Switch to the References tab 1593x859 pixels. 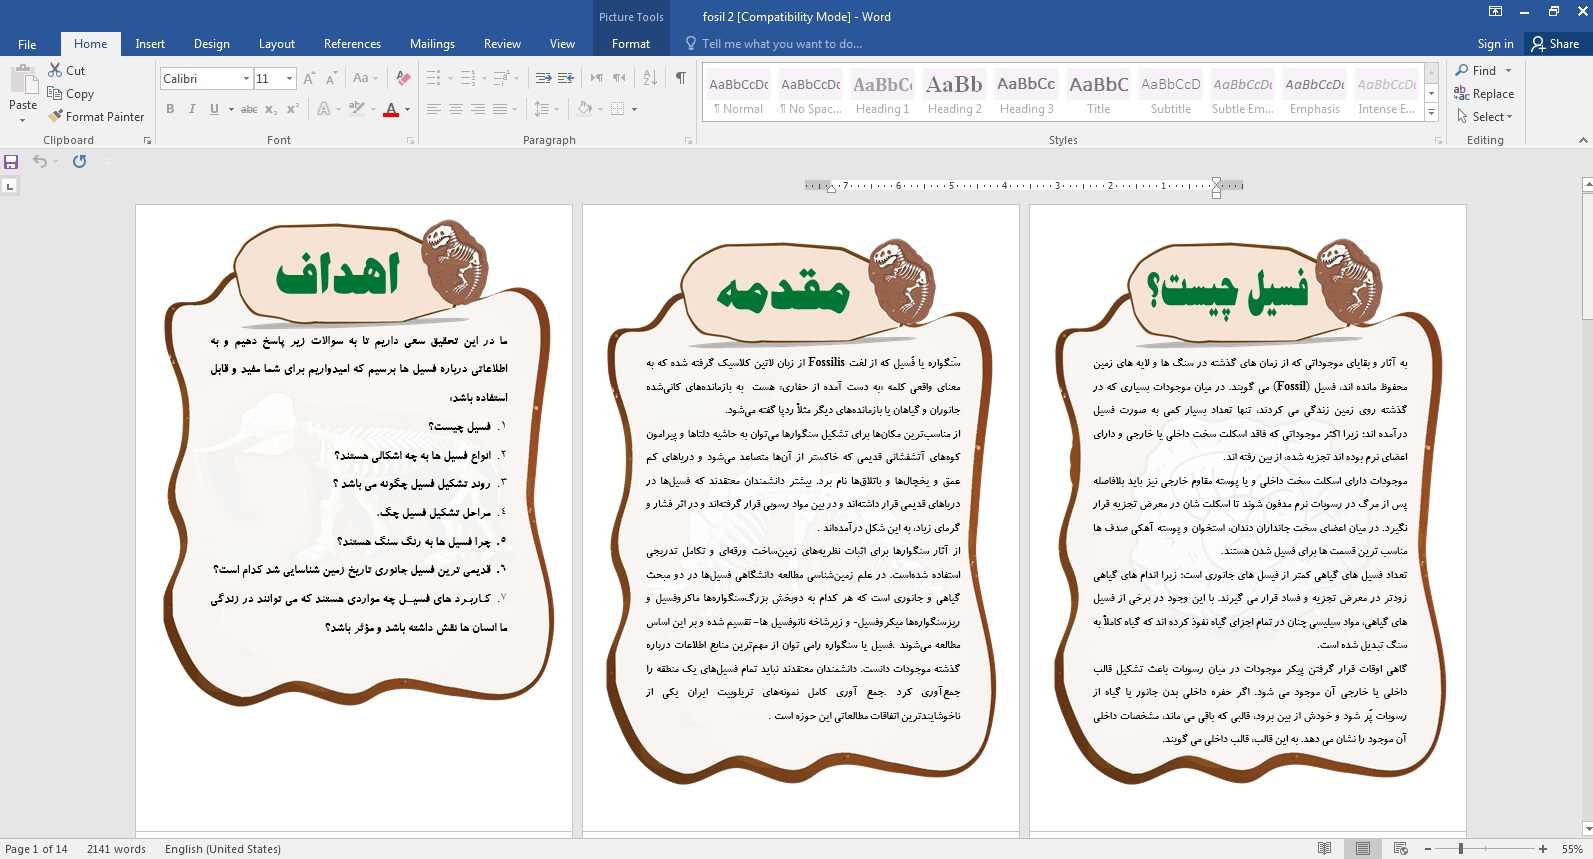(x=352, y=44)
